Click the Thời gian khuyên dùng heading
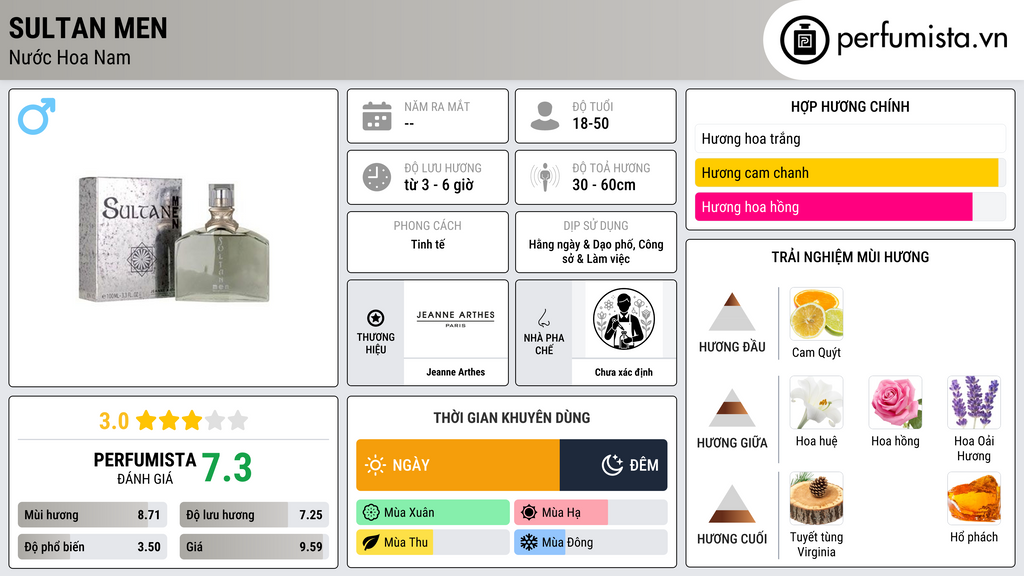Viewport: 1024px width, 576px height. [512, 418]
